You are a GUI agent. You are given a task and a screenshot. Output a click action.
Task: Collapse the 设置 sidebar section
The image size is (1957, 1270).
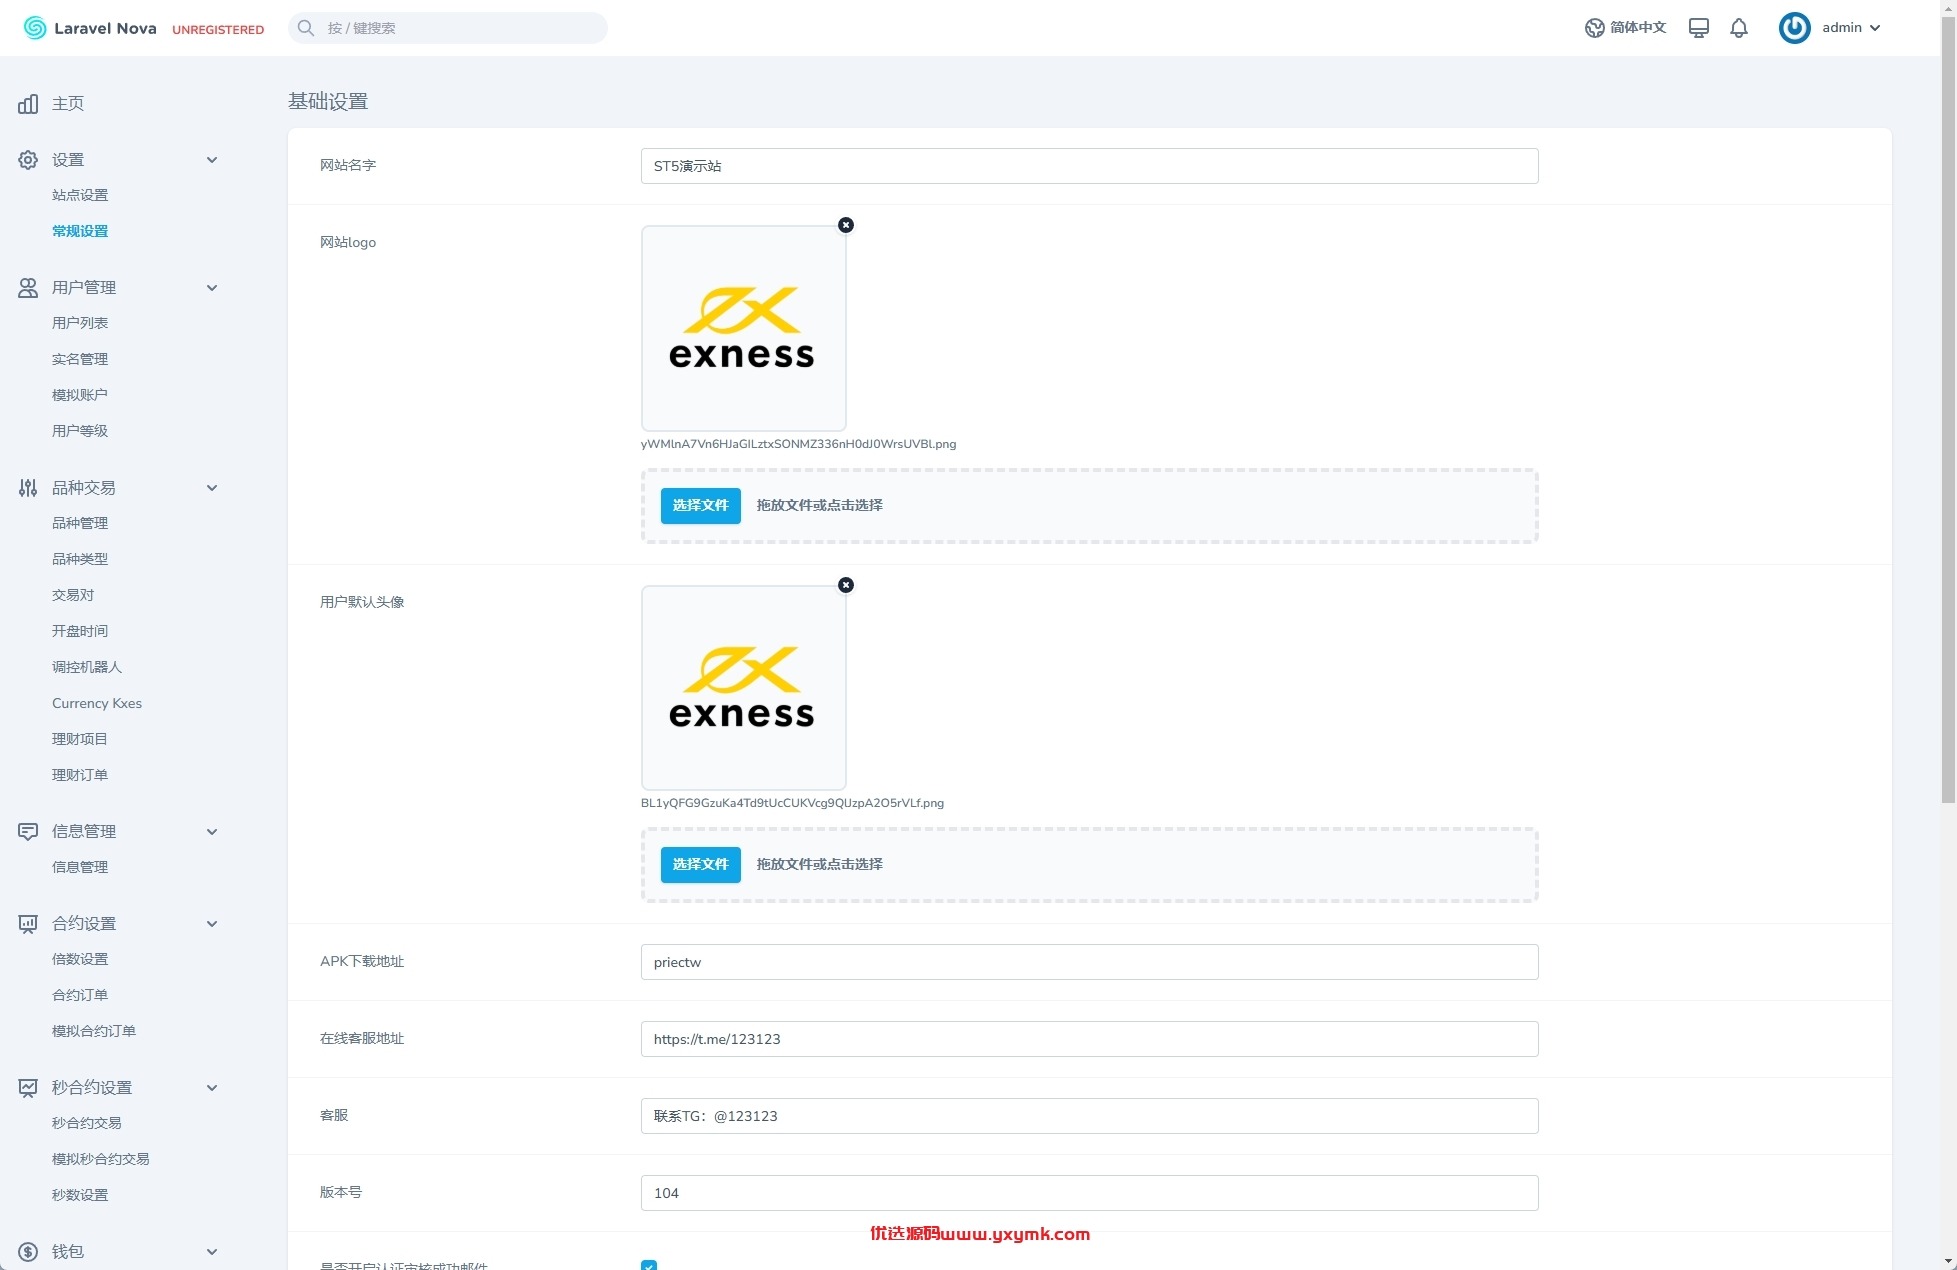pos(212,160)
